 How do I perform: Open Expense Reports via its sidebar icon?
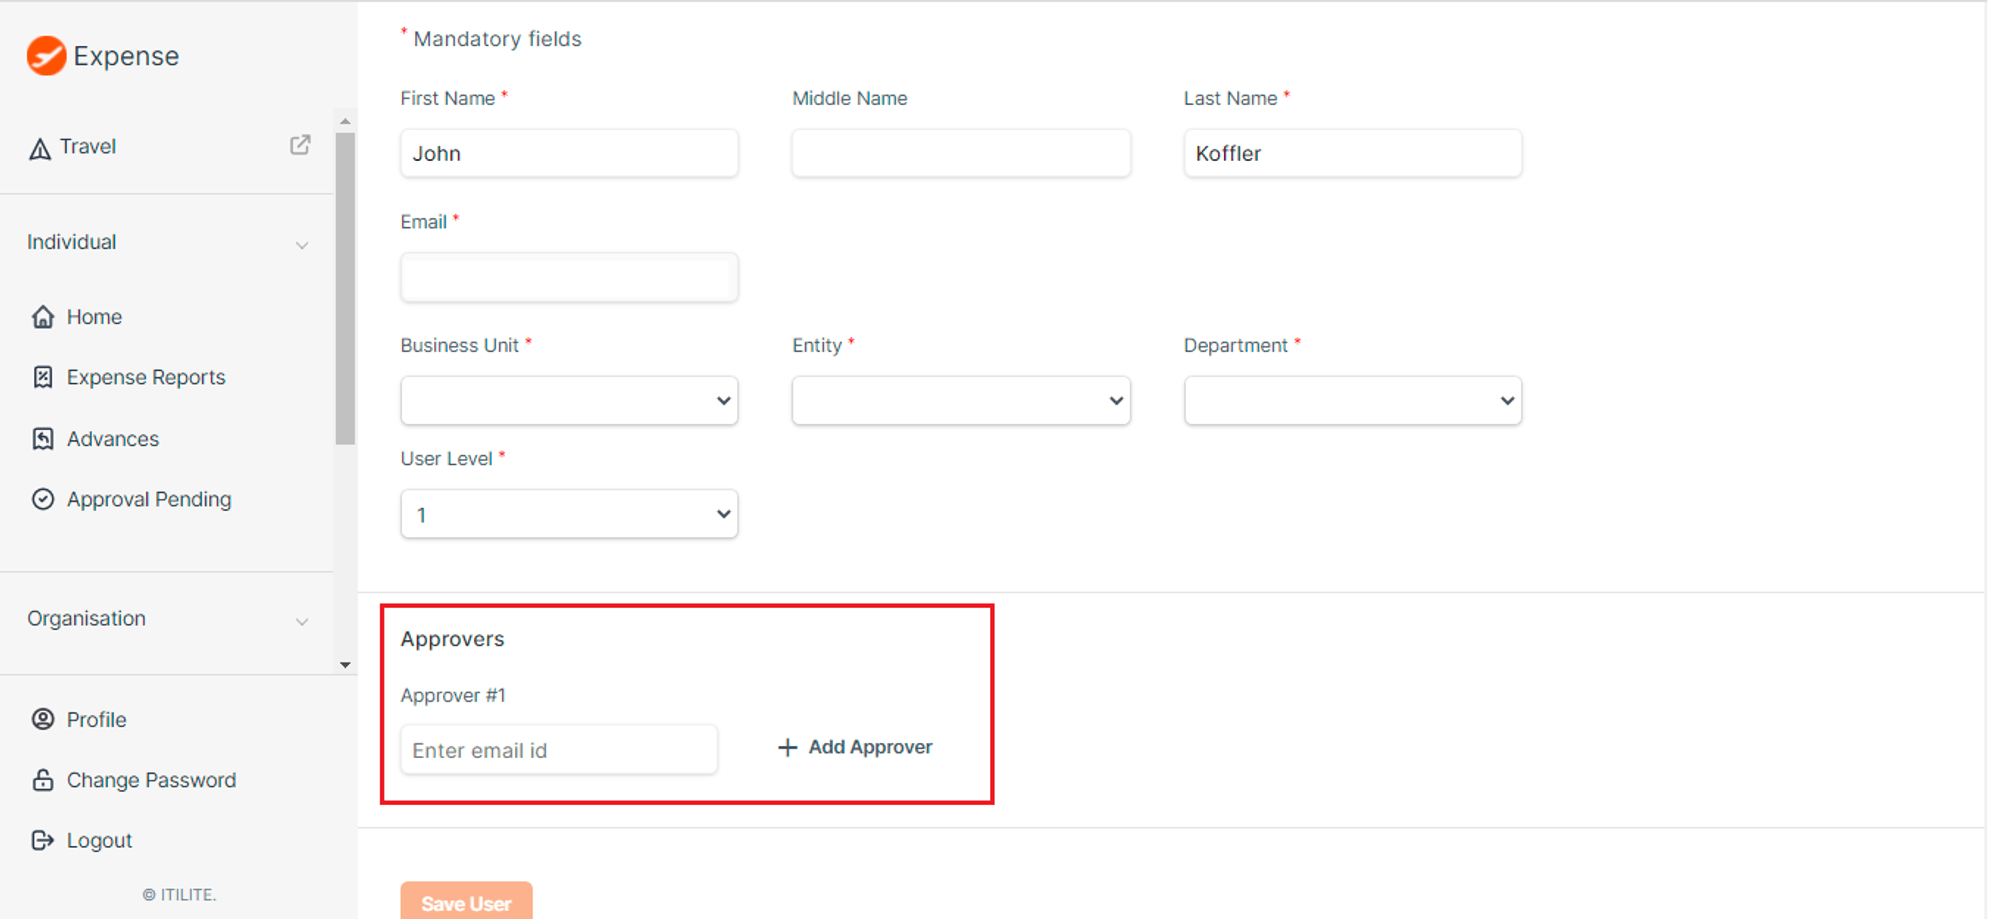(43, 377)
